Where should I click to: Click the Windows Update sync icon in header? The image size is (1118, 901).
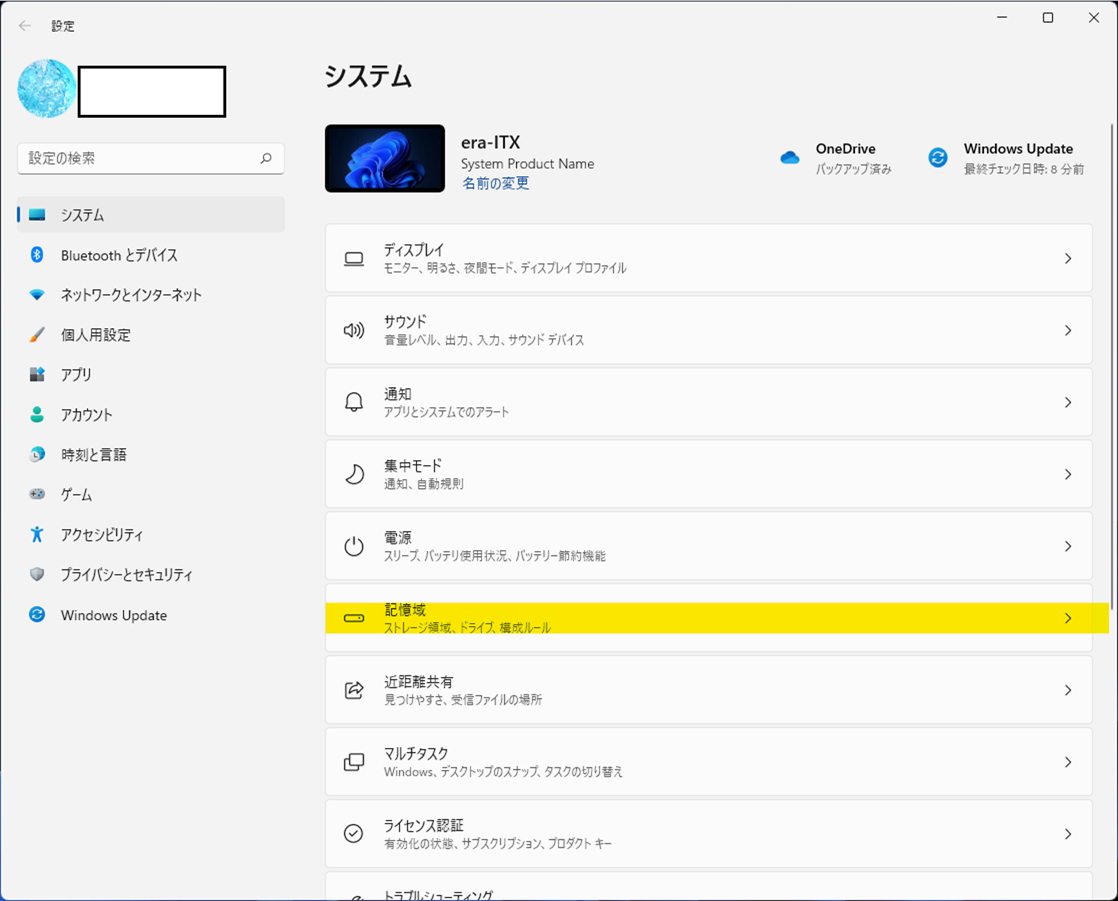[x=938, y=158]
